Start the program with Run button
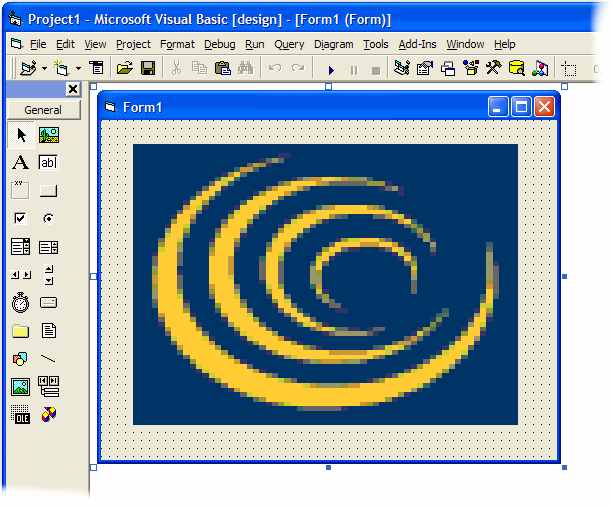612x506 pixels. click(331, 70)
